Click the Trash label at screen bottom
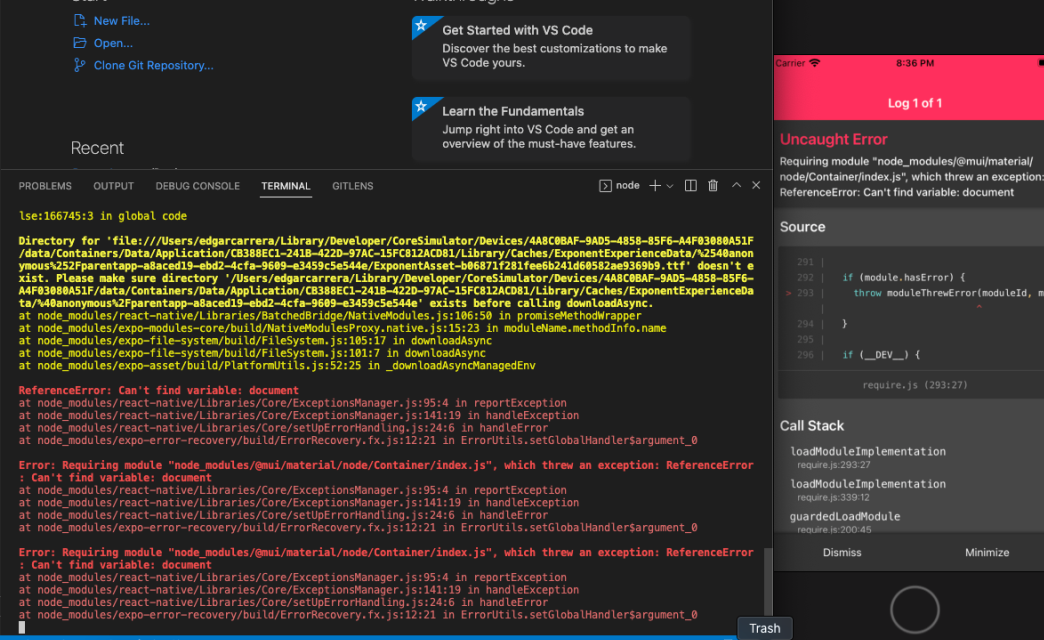The height and width of the screenshot is (640, 1044). click(764, 628)
